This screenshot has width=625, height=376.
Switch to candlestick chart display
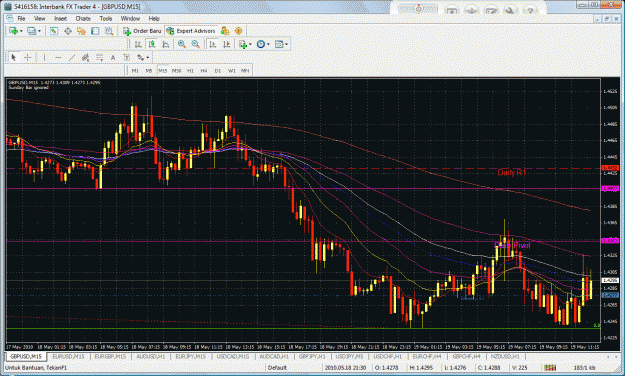tap(152, 44)
